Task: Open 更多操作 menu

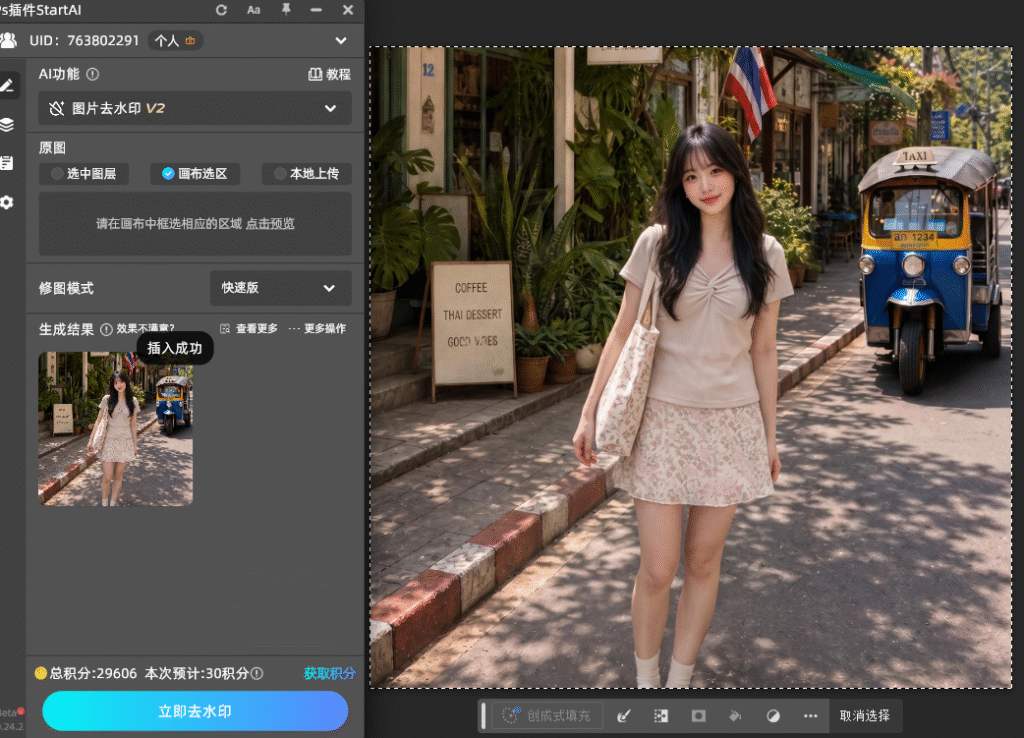Action: [317, 329]
